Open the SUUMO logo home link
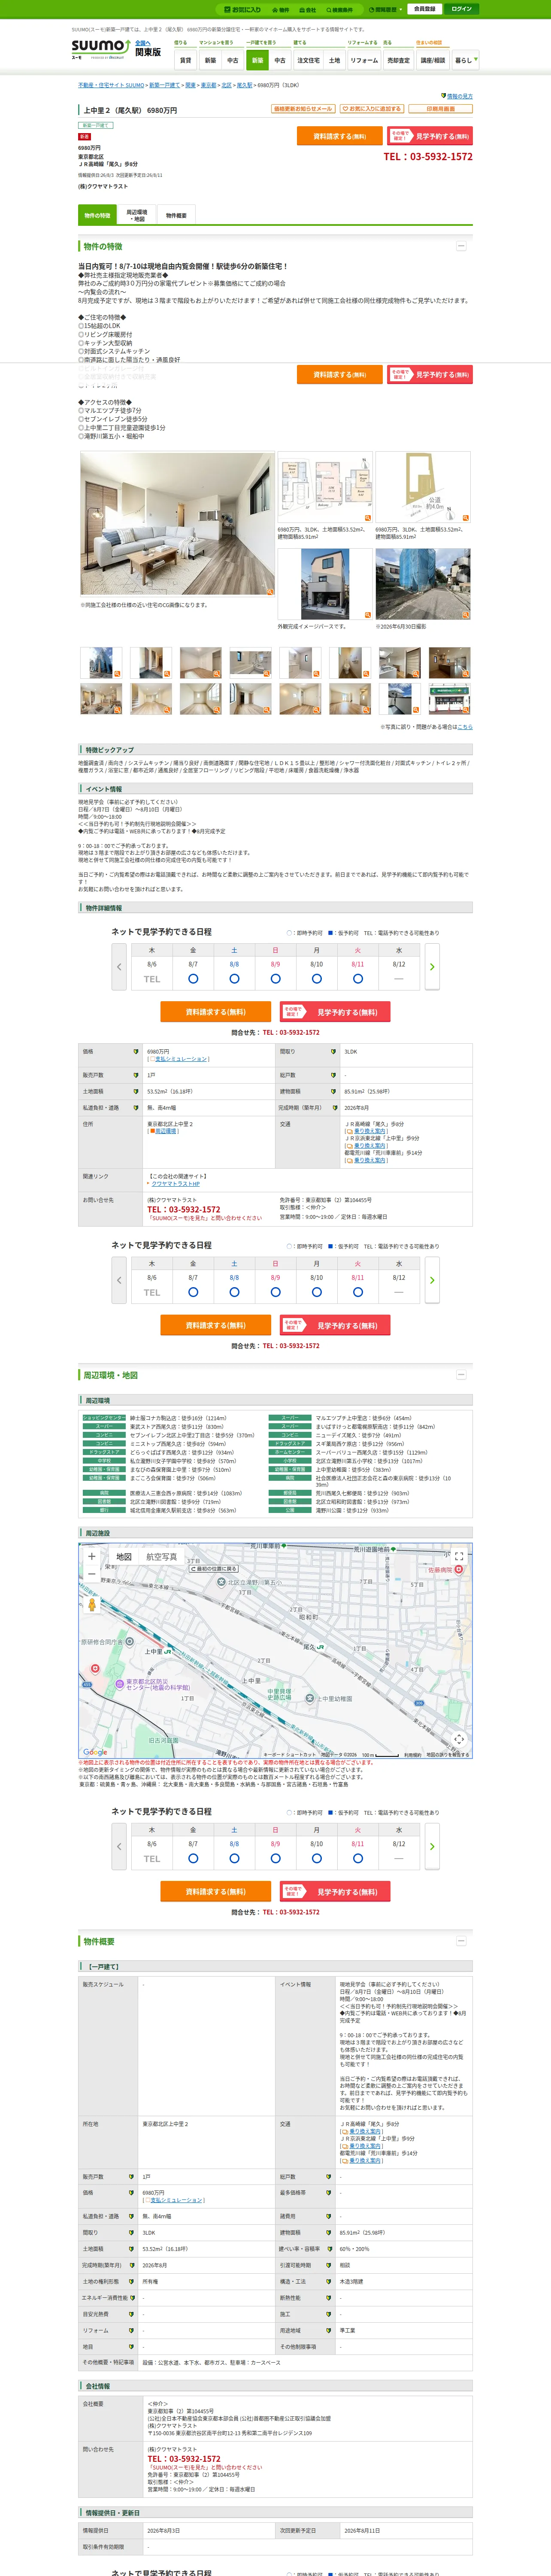The height and width of the screenshot is (2576, 551). click(100, 48)
